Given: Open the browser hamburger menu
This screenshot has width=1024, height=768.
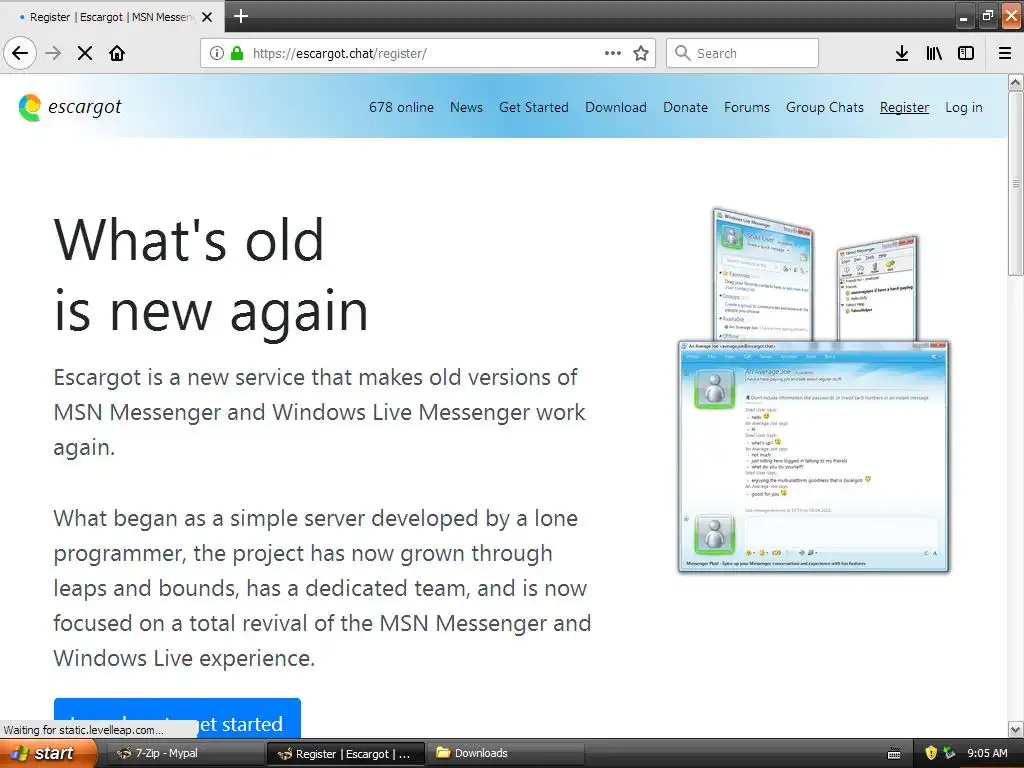Looking at the screenshot, I should click(x=1005, y=53).
